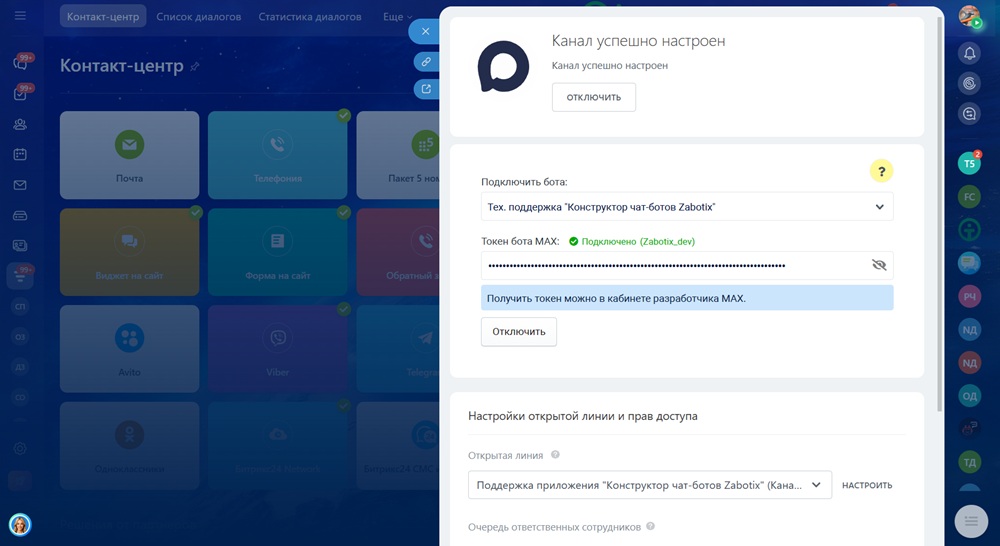The height and width of the screenshot is (546, 1000).
Task: Open the ОД chat avatar
Action: point(969,395)
